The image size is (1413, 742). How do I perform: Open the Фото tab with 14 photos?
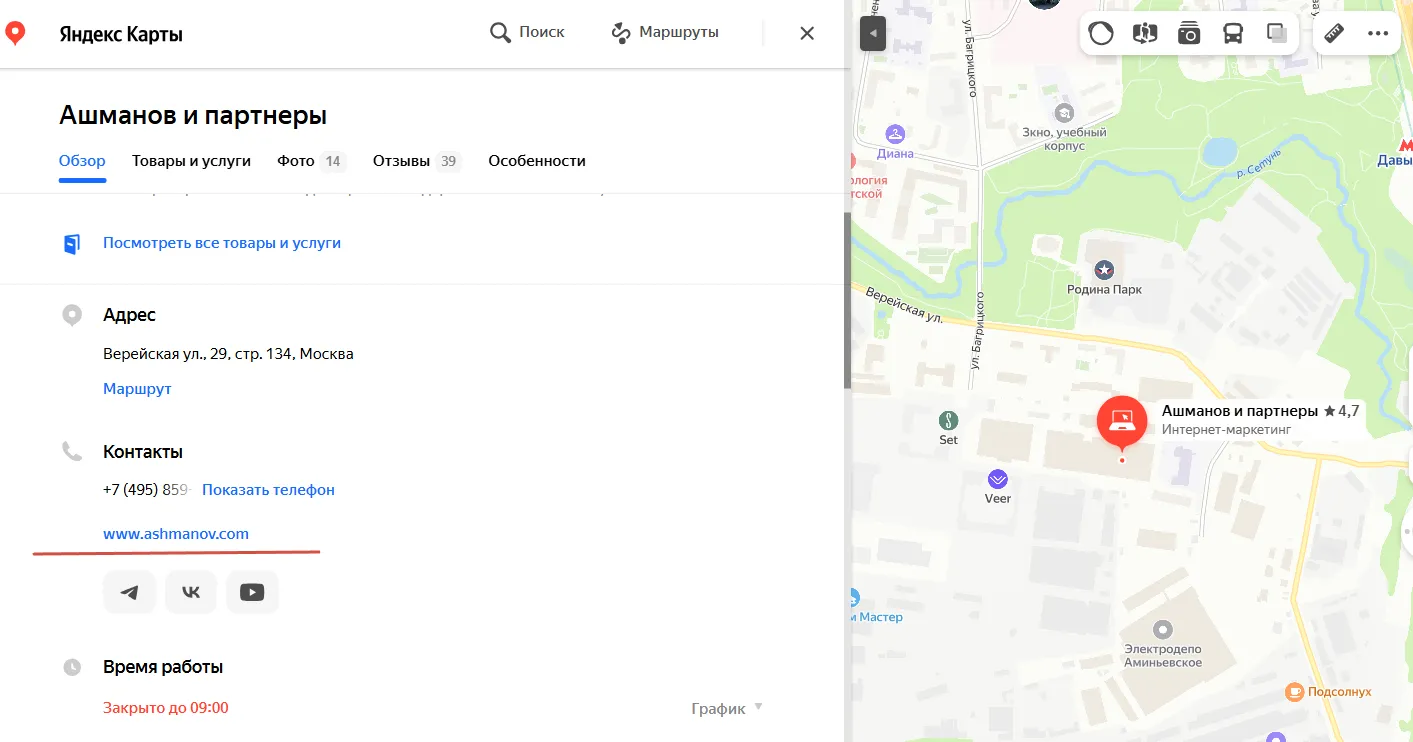pyautogui.click(x=311, y=161)
